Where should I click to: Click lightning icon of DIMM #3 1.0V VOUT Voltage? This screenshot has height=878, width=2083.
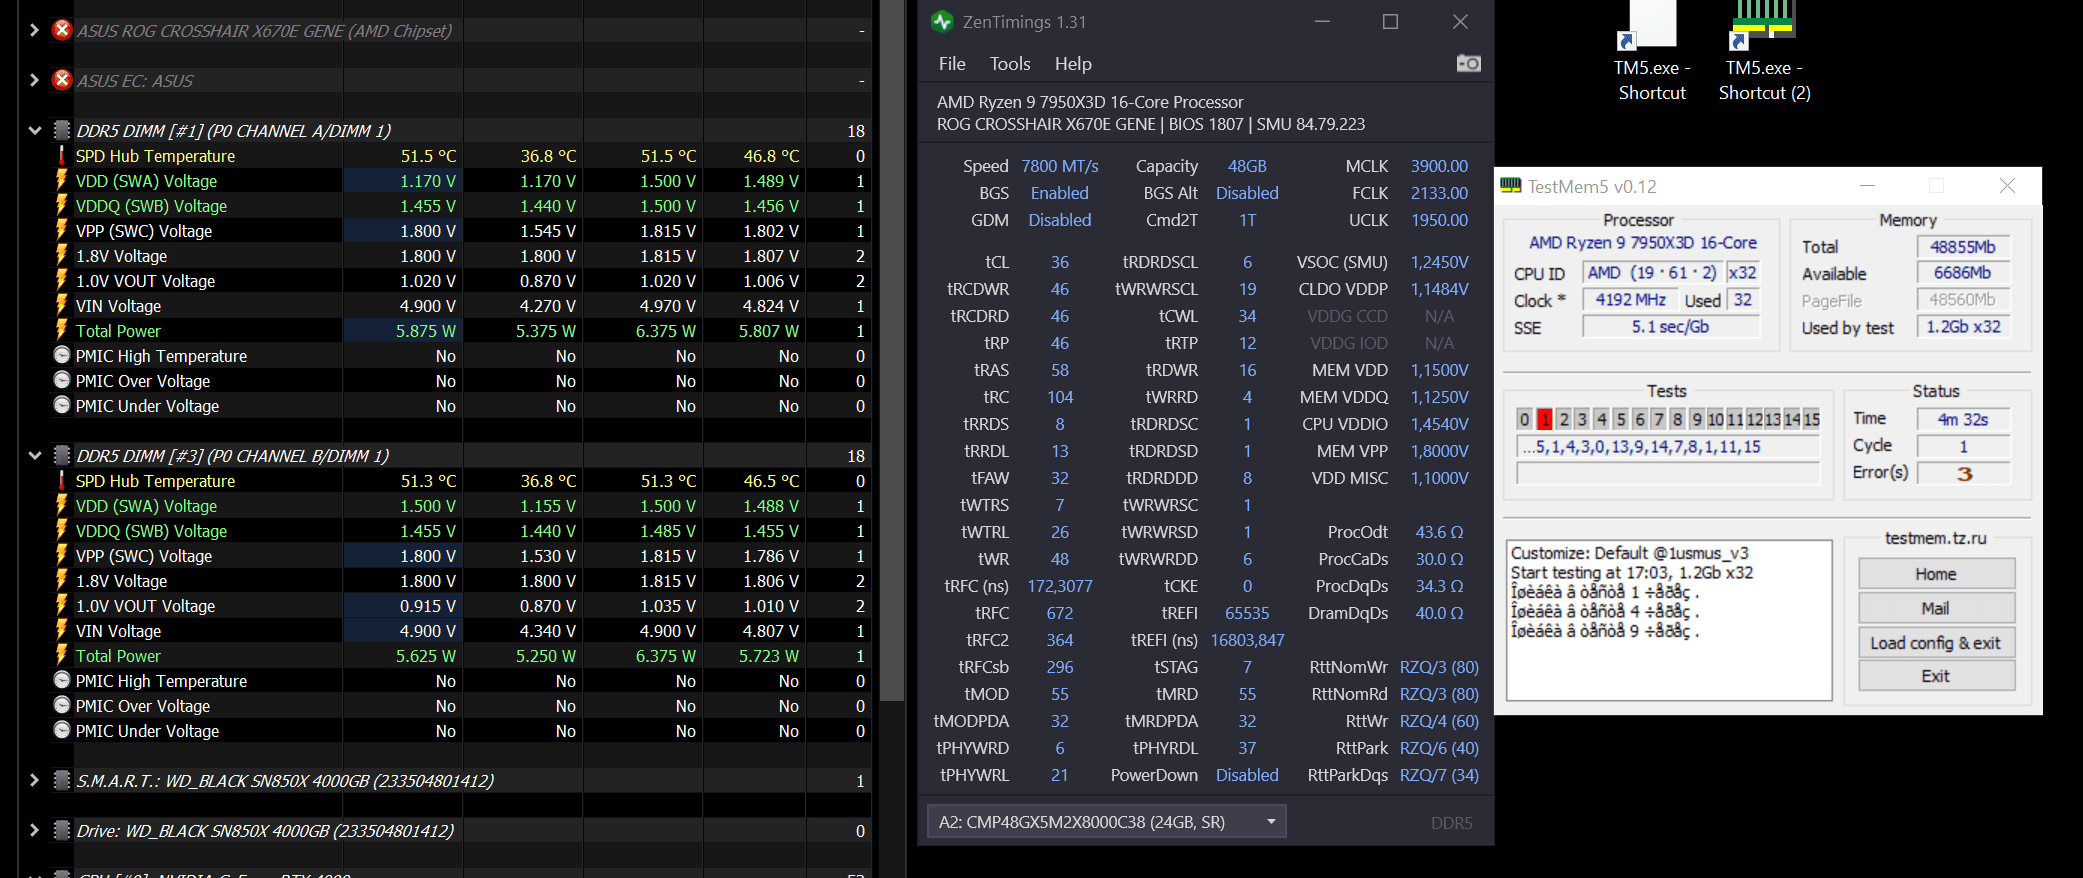(x=61, y=605)
